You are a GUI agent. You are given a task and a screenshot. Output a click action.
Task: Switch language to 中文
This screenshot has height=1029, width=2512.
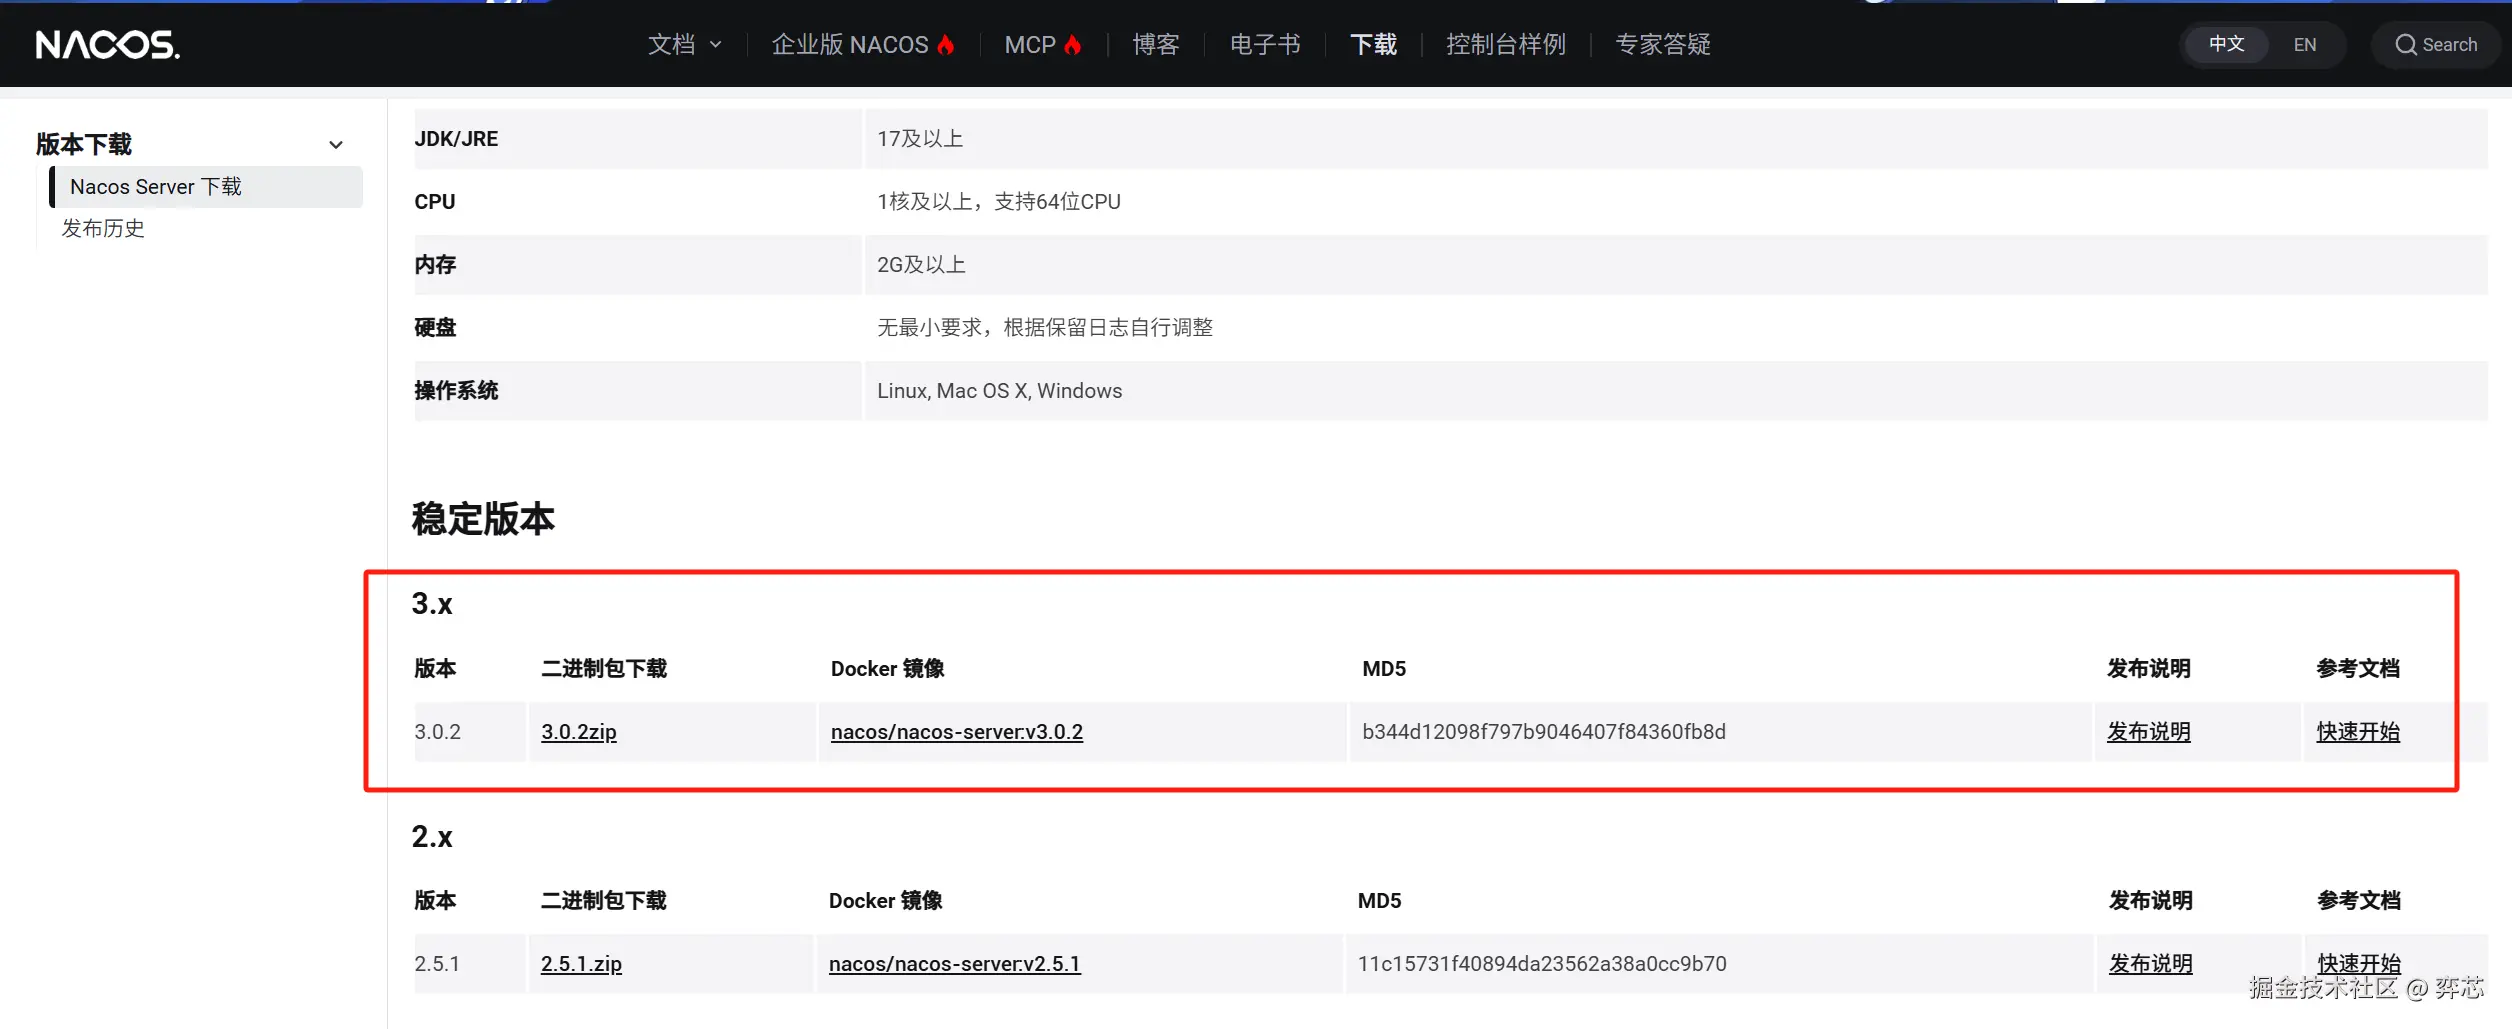click(2226, 45)
